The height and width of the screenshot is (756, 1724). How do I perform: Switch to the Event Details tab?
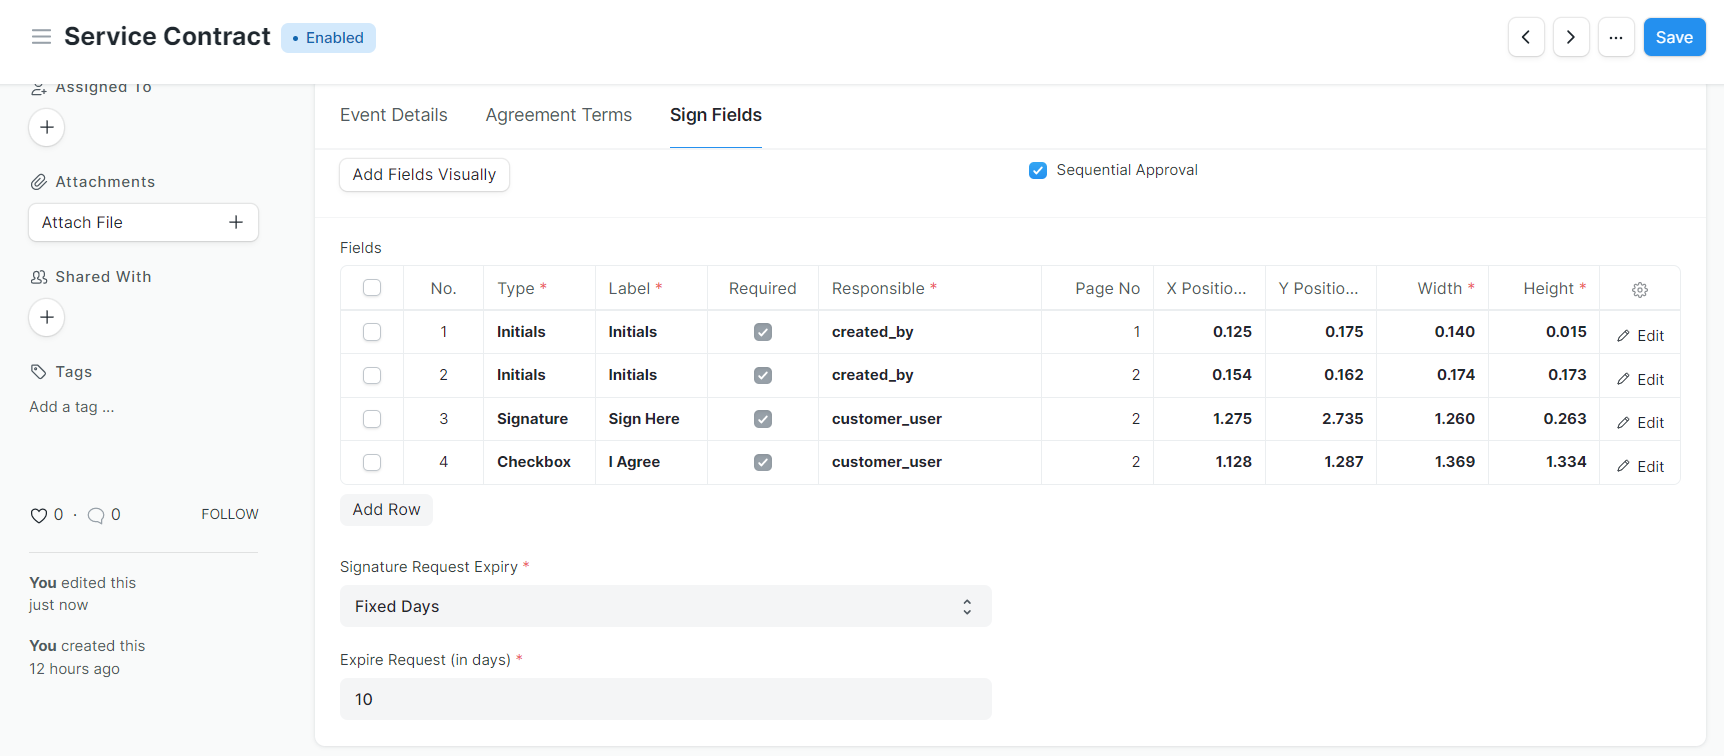click(393, 115)
